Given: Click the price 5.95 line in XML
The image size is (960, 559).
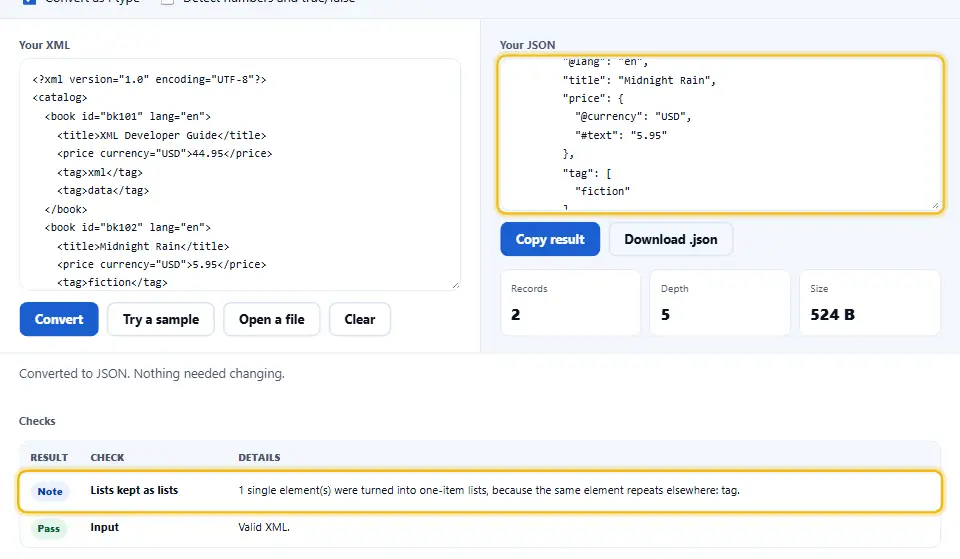Looking at the screenshot, I should [x=162, y=264].
